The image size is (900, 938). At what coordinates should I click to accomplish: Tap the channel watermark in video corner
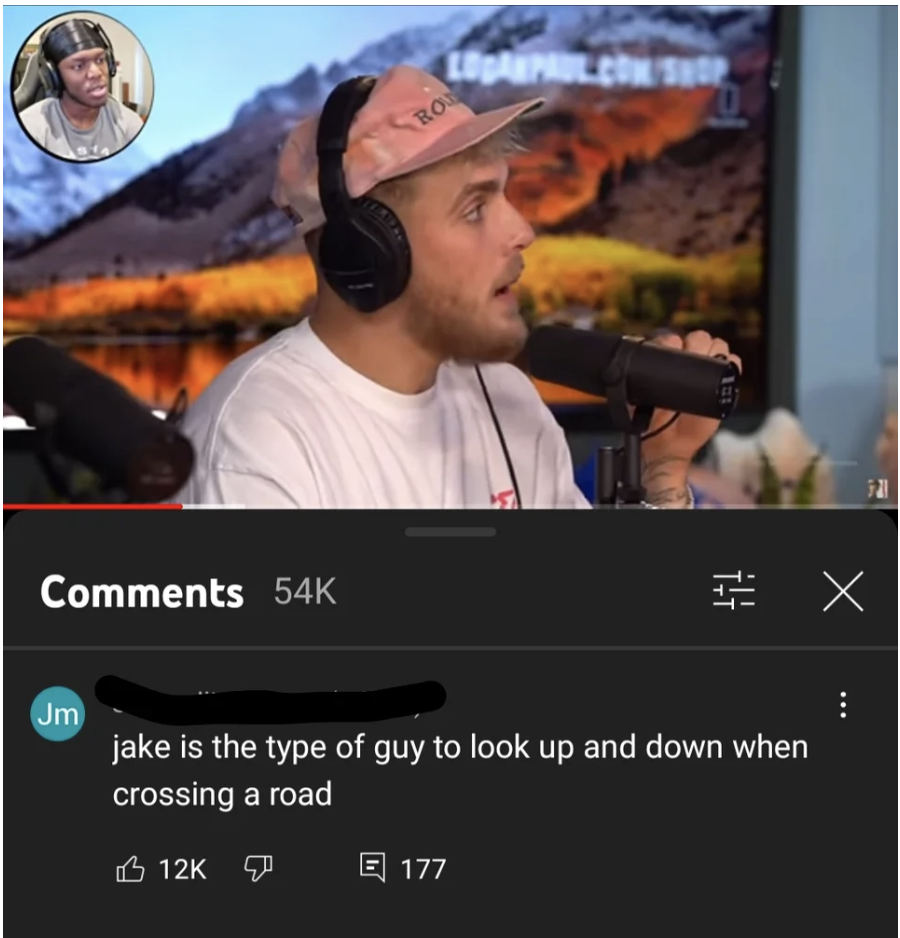point(878,491)
